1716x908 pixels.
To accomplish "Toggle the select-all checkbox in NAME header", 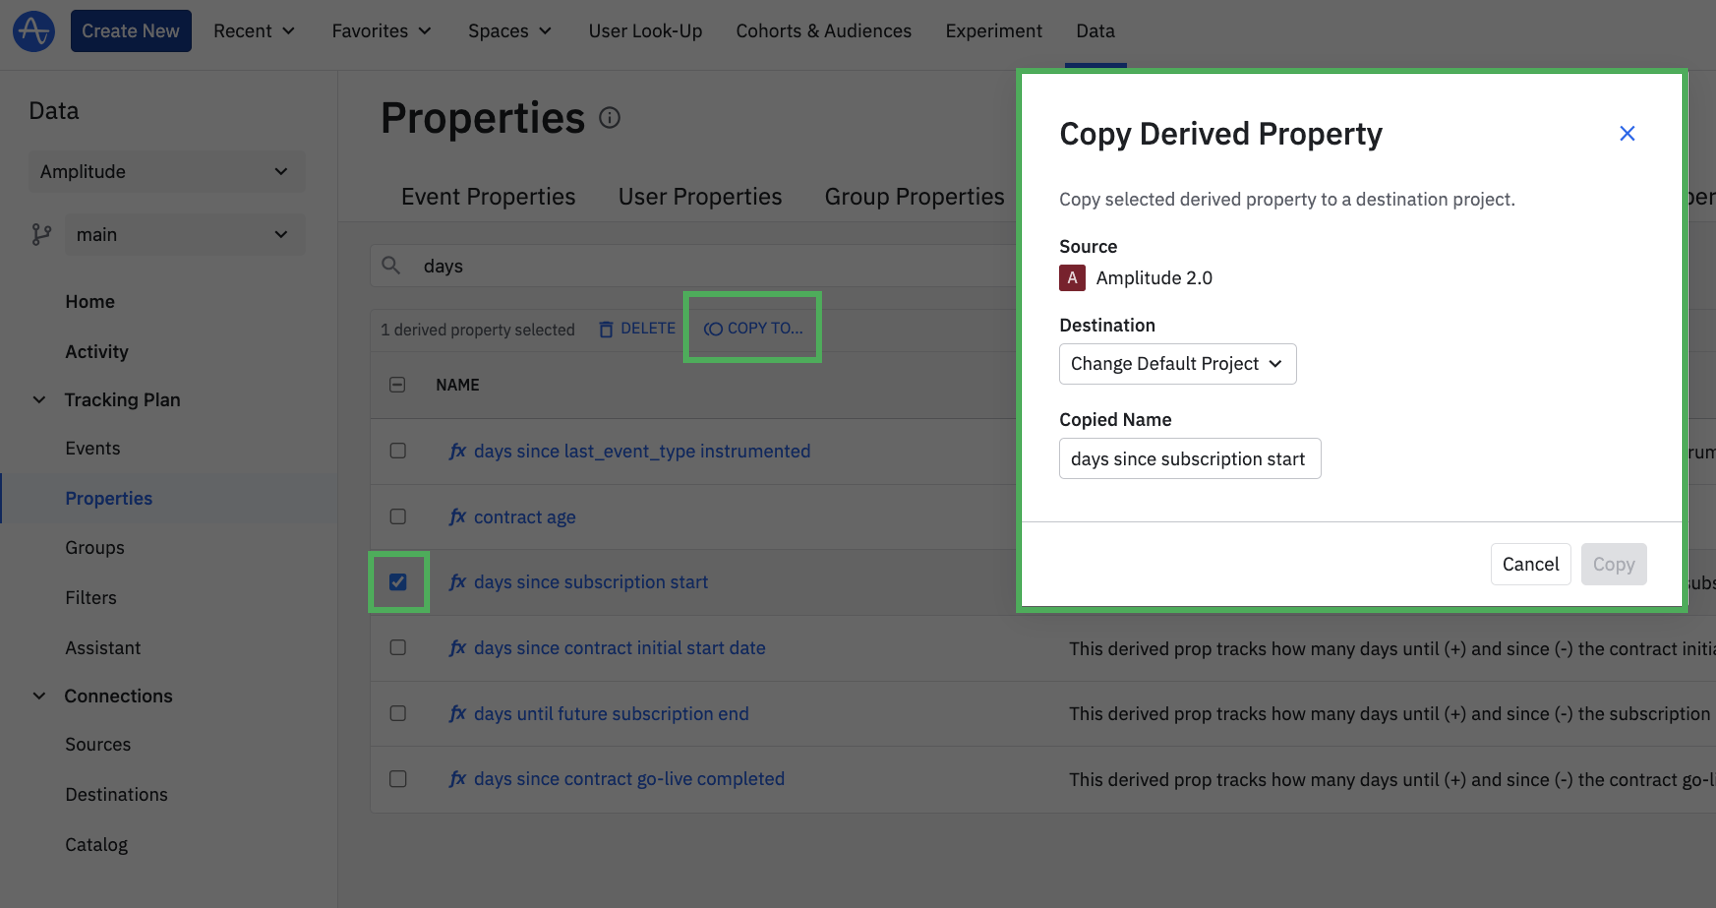I will click(397, 385).
